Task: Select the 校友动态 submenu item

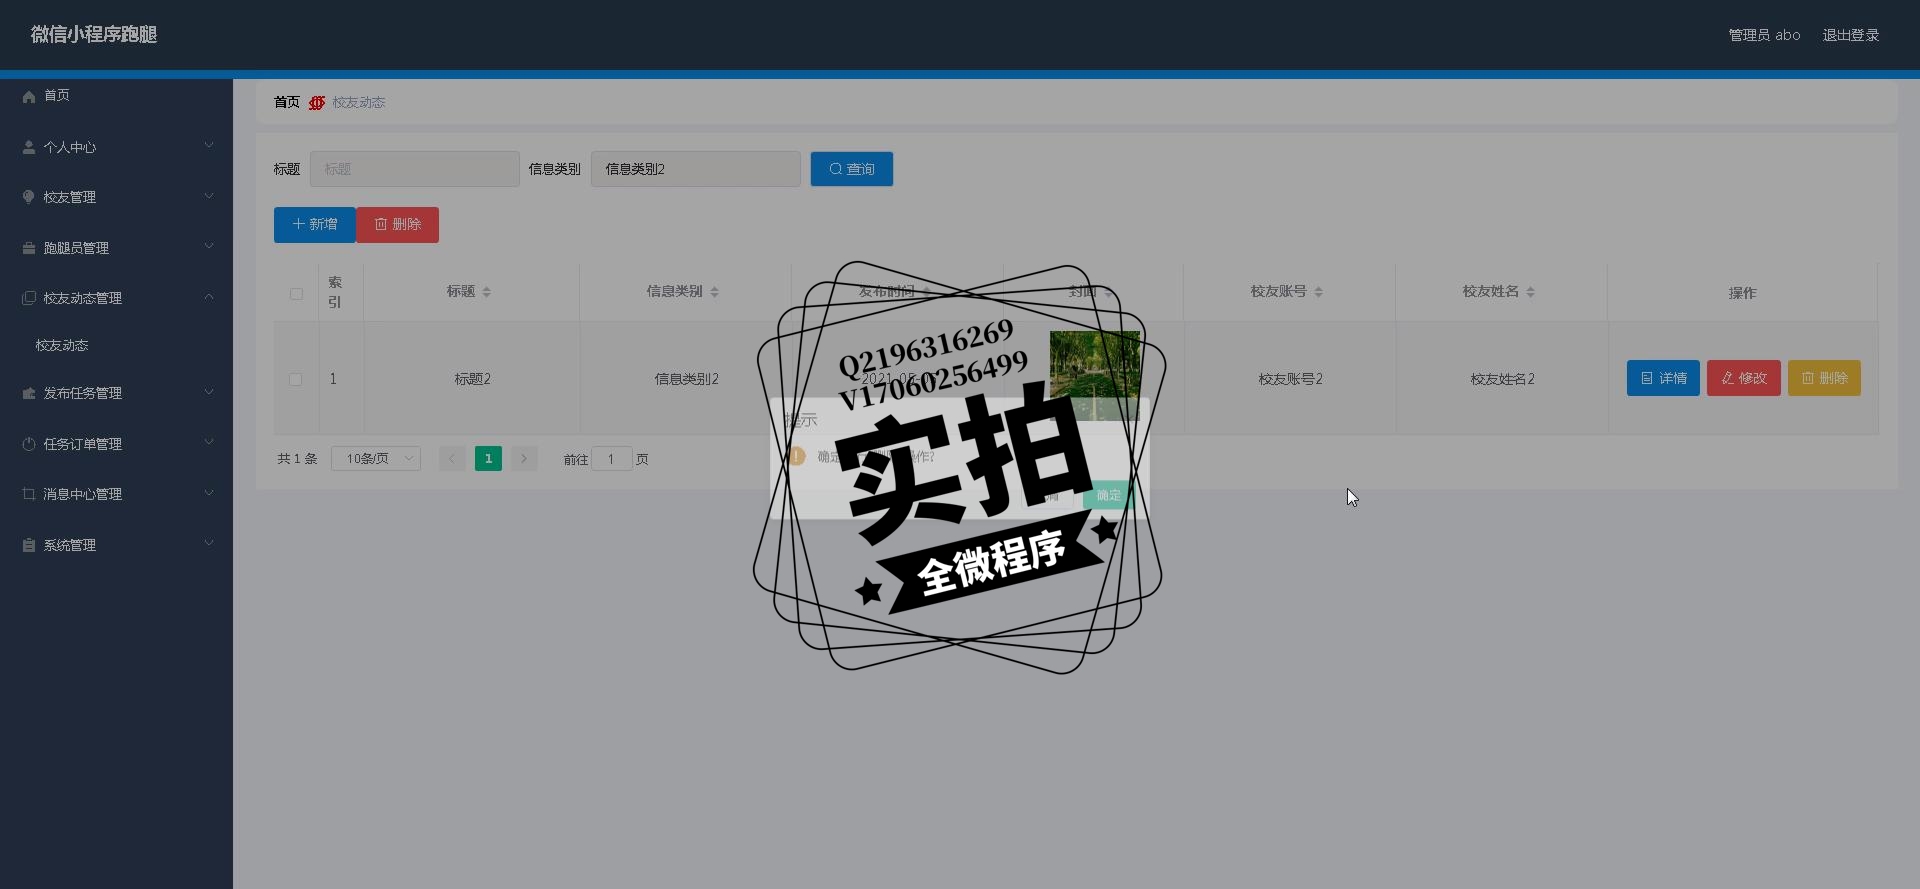Action: point(62,346)
